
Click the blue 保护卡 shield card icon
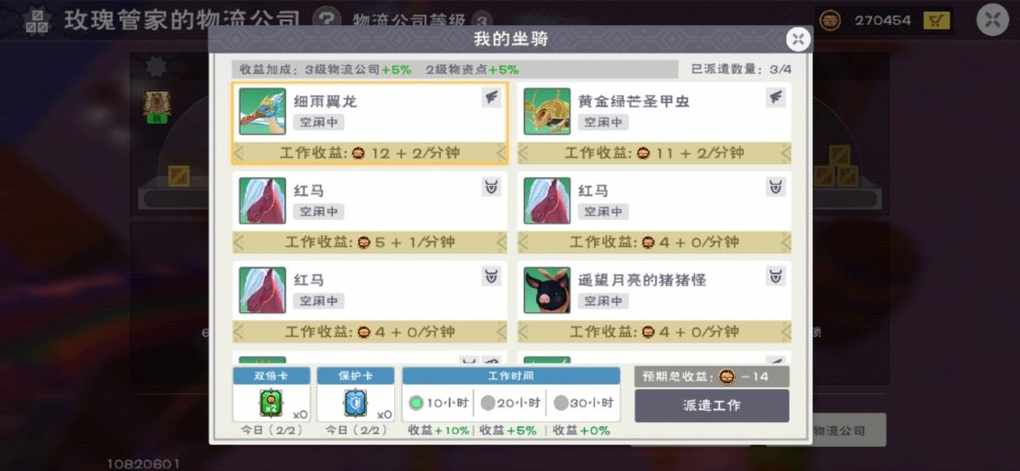[355, 403]
